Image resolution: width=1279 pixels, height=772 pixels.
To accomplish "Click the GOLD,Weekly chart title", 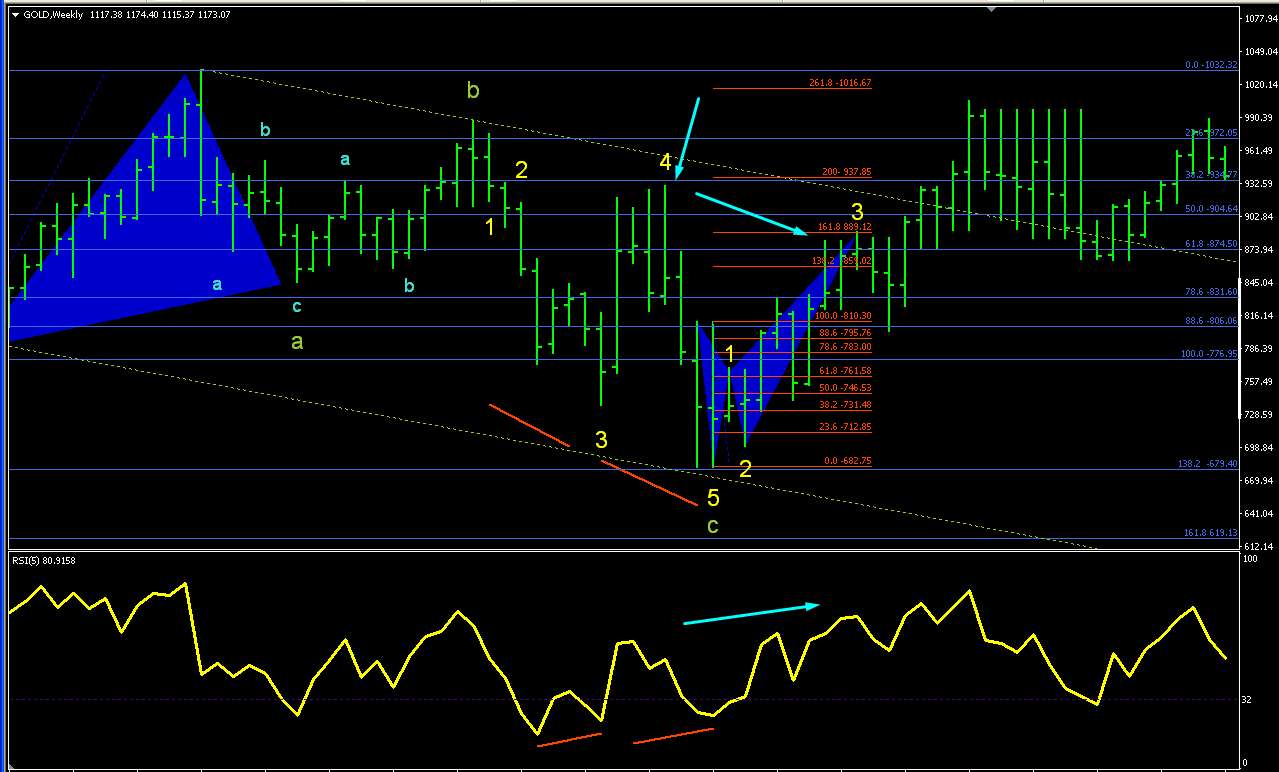I will tap(52, 15).
